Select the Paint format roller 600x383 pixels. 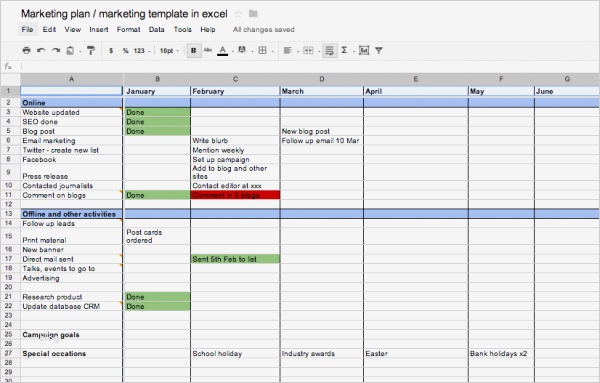coord(91,50)
